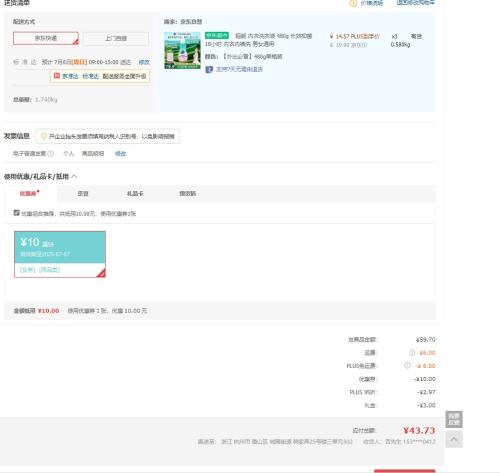Click the red delivery service upgrade icon

pyautogui.click(x=57, y=76)
